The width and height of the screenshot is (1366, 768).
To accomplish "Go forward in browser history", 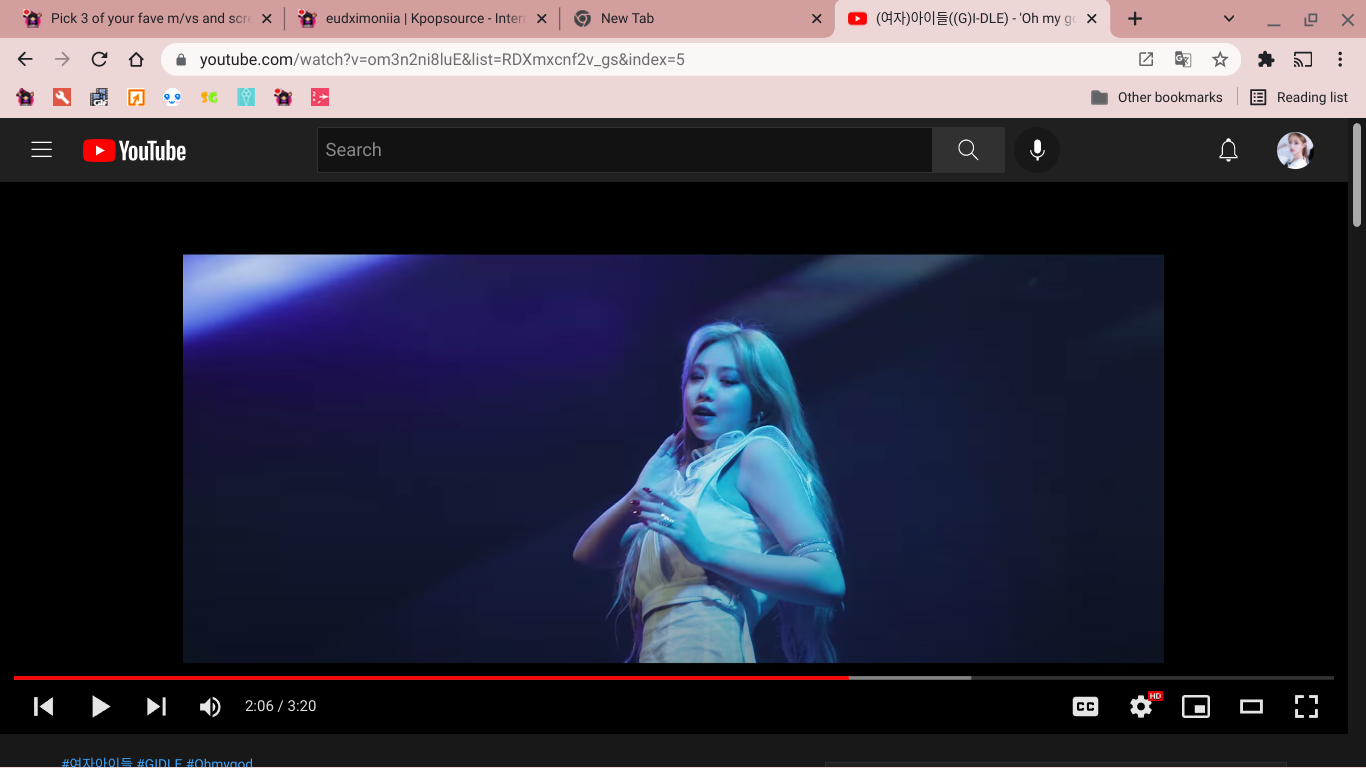I will (62, 59).
